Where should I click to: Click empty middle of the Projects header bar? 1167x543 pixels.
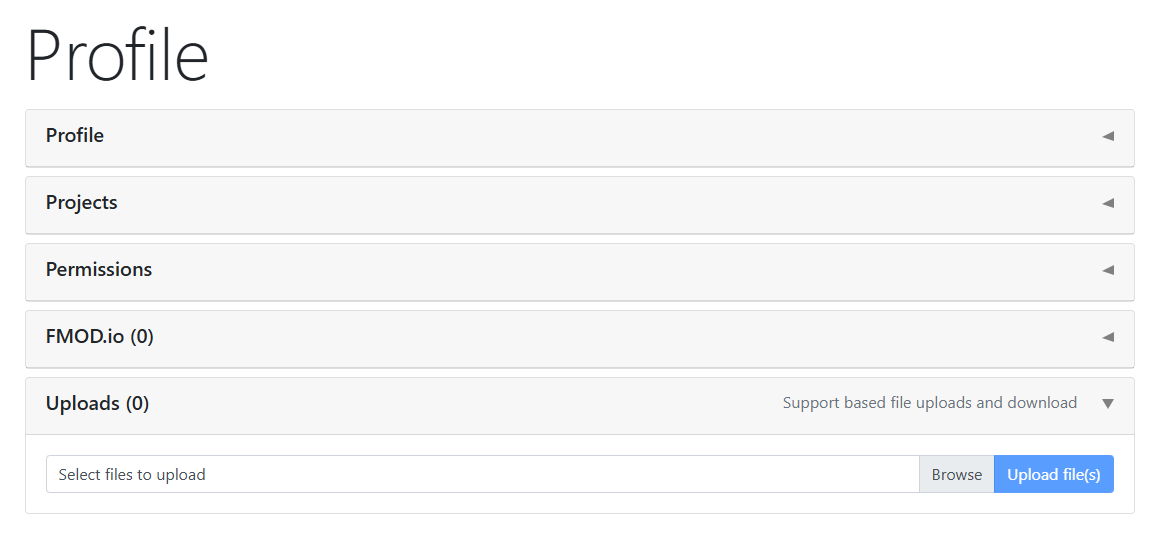tap(580, 203)
